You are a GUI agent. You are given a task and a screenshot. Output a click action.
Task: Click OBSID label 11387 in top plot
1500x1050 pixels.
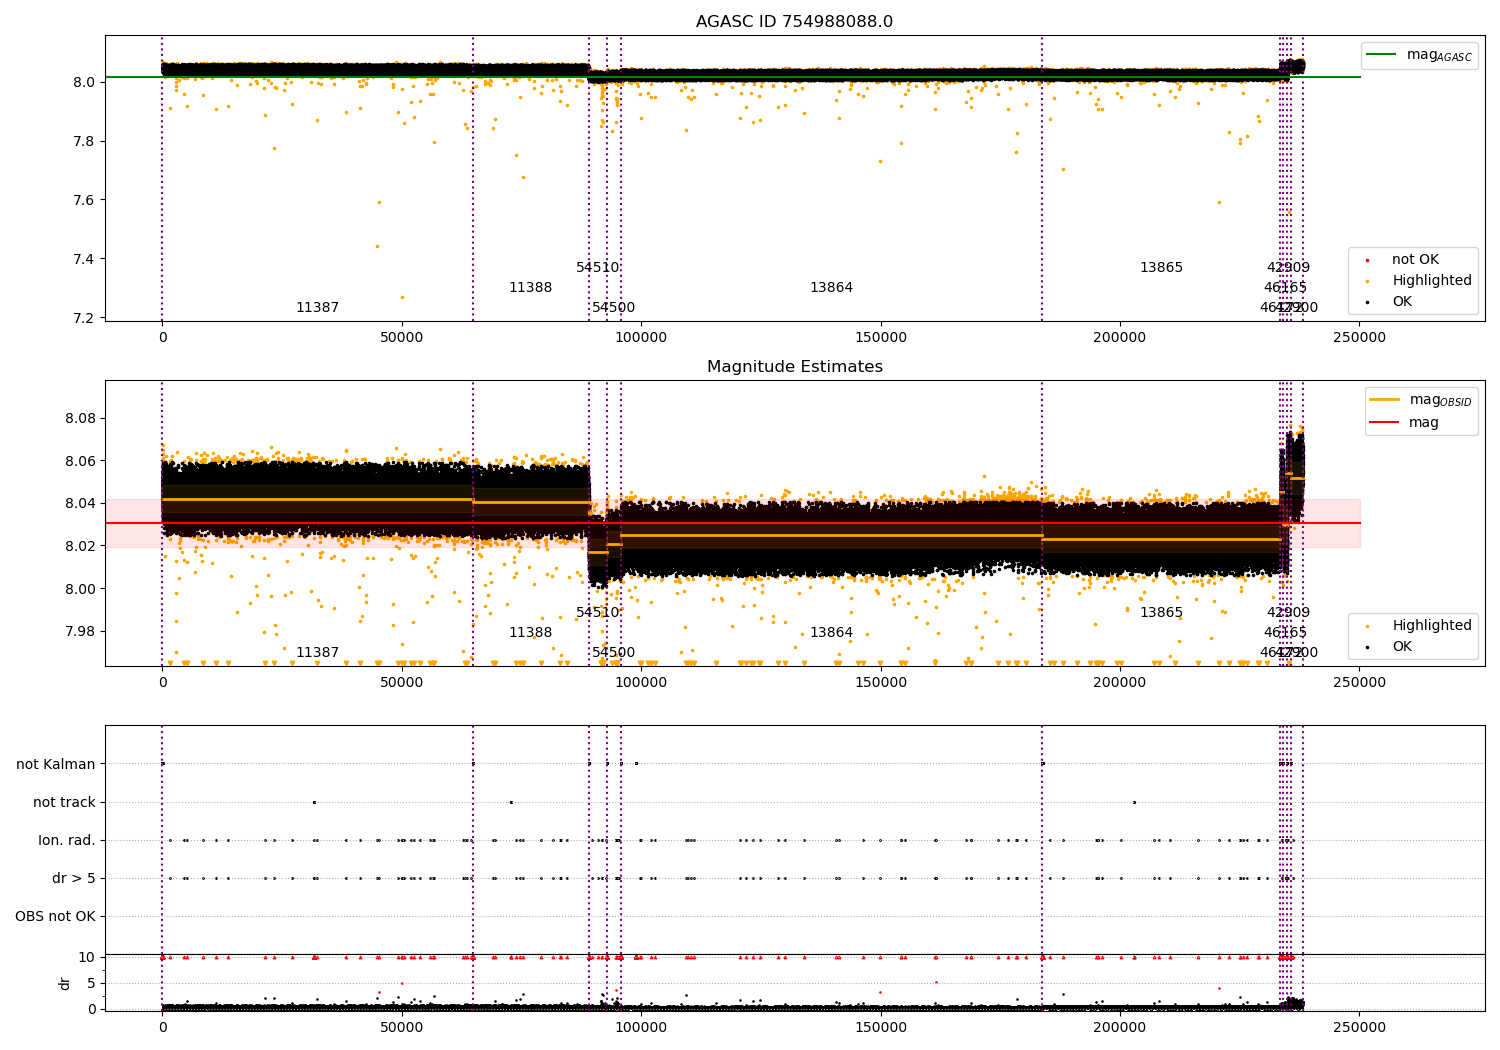tap(317, 308)
